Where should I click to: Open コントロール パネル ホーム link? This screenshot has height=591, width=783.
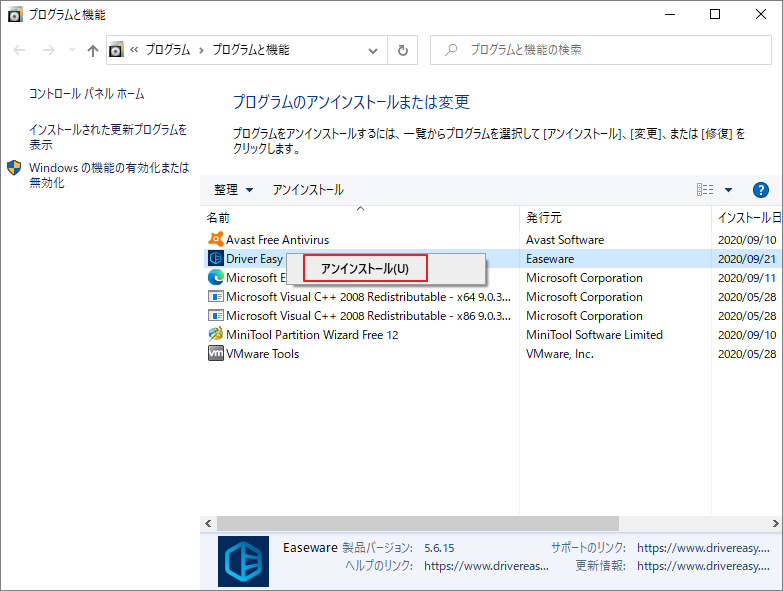coord(86,94)
